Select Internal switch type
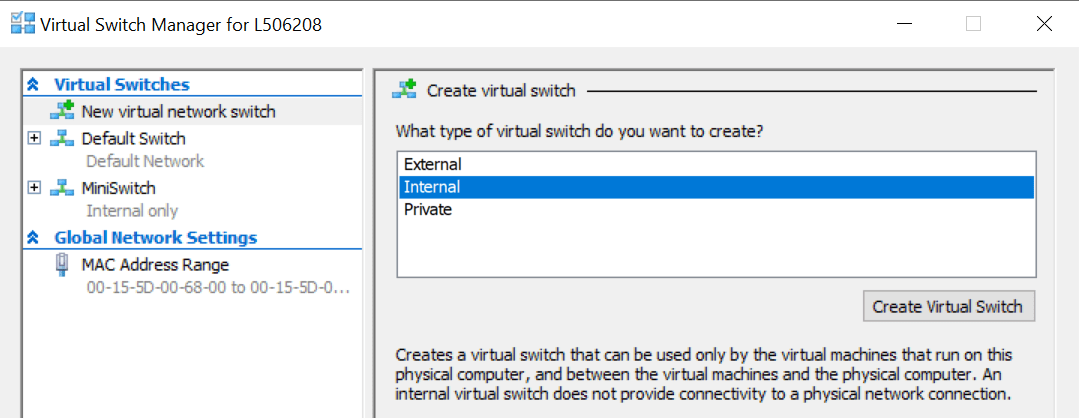1079x418 pixels. 432,187
